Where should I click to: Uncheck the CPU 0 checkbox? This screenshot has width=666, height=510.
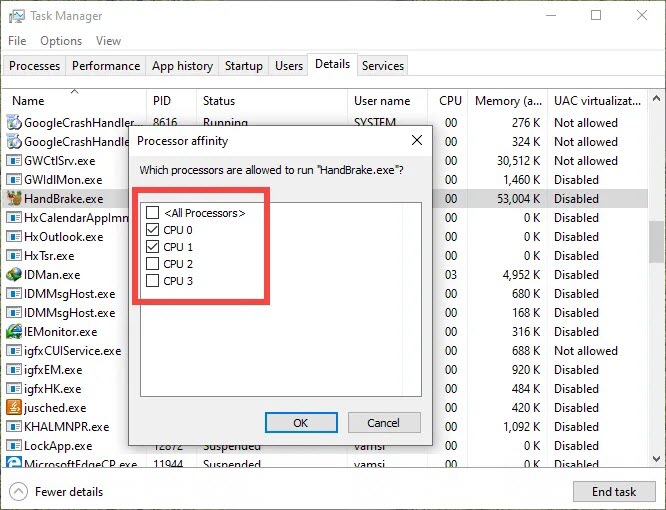tap(152, 230)
